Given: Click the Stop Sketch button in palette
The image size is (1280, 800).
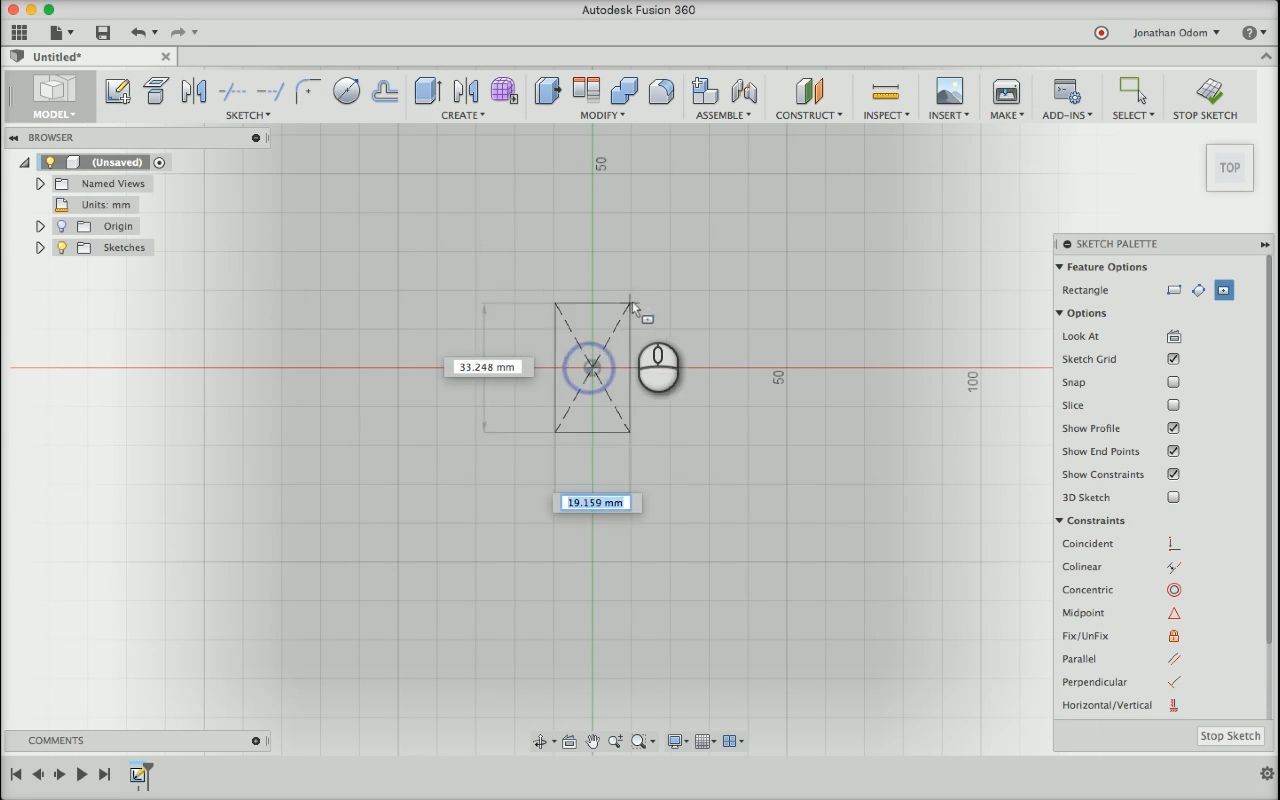Looking at the screenshot, I should 1230,736.
